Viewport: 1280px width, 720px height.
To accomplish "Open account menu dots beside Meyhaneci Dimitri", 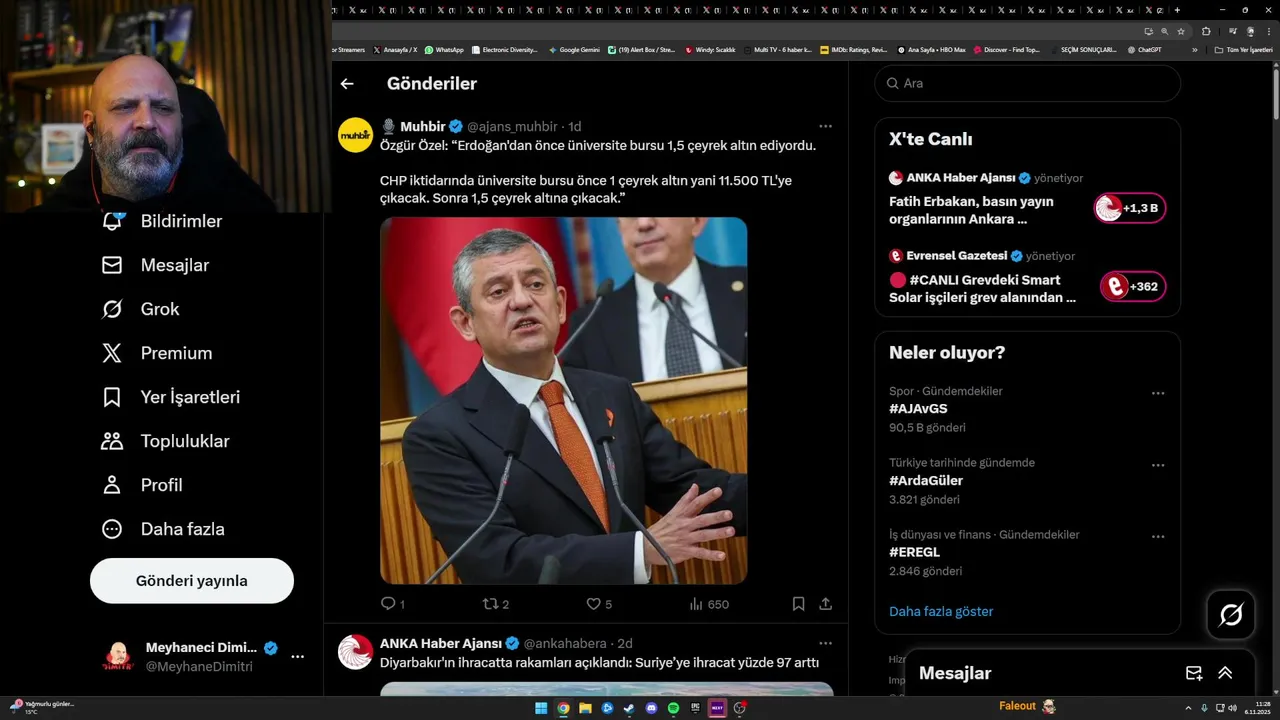I will [297, 657].
